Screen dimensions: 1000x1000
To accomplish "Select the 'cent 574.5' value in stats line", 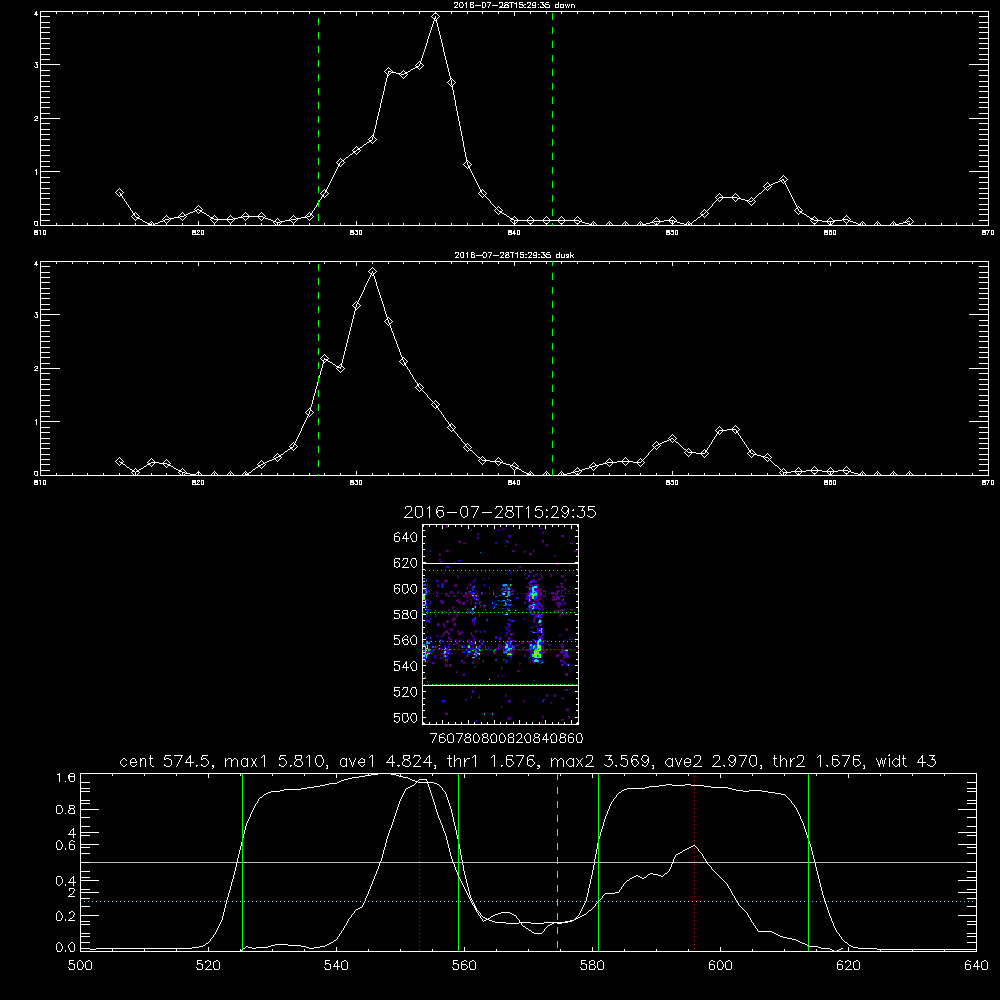I will tap(165, 761).
